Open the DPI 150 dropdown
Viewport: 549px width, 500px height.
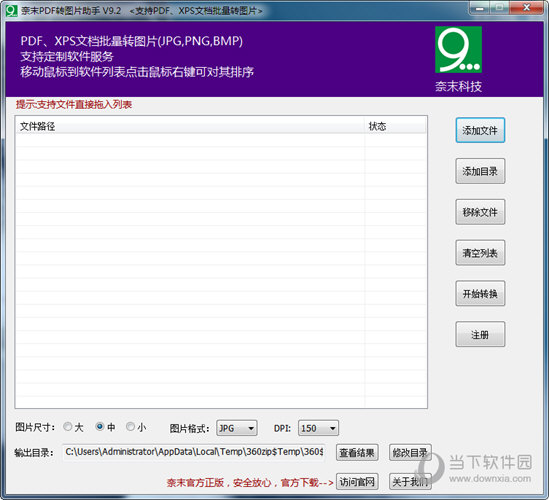(x=318, y=428)
